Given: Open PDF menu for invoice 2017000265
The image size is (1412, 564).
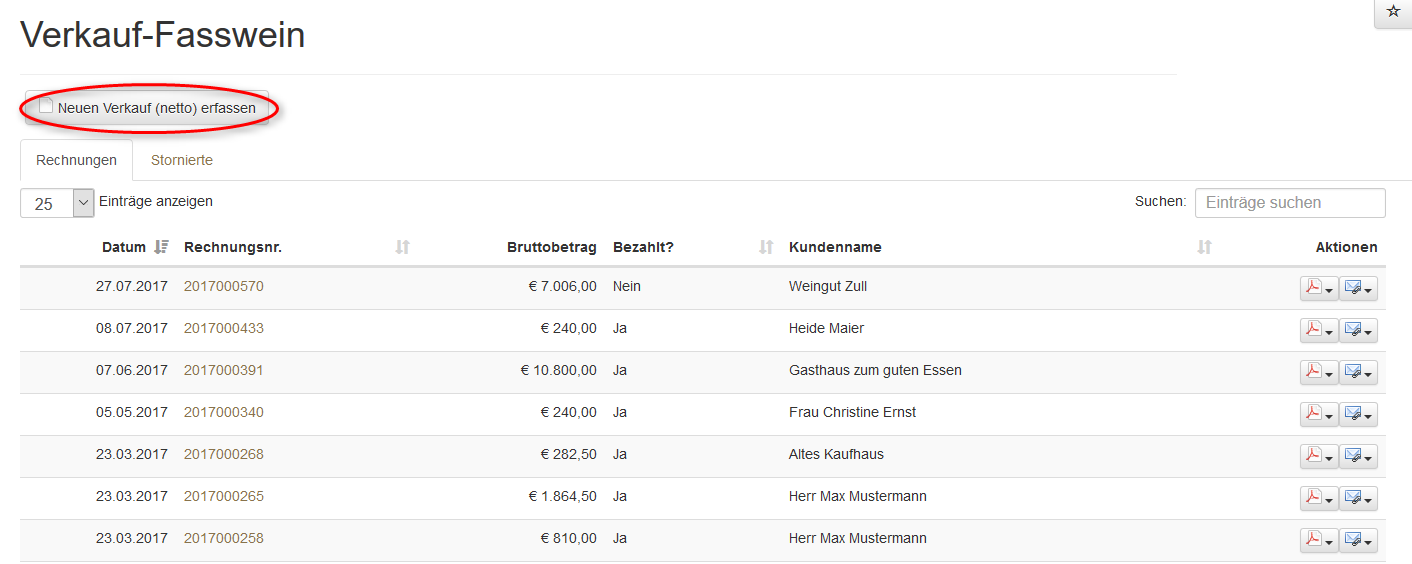Looking at the screenshot, I should 1318,498.
